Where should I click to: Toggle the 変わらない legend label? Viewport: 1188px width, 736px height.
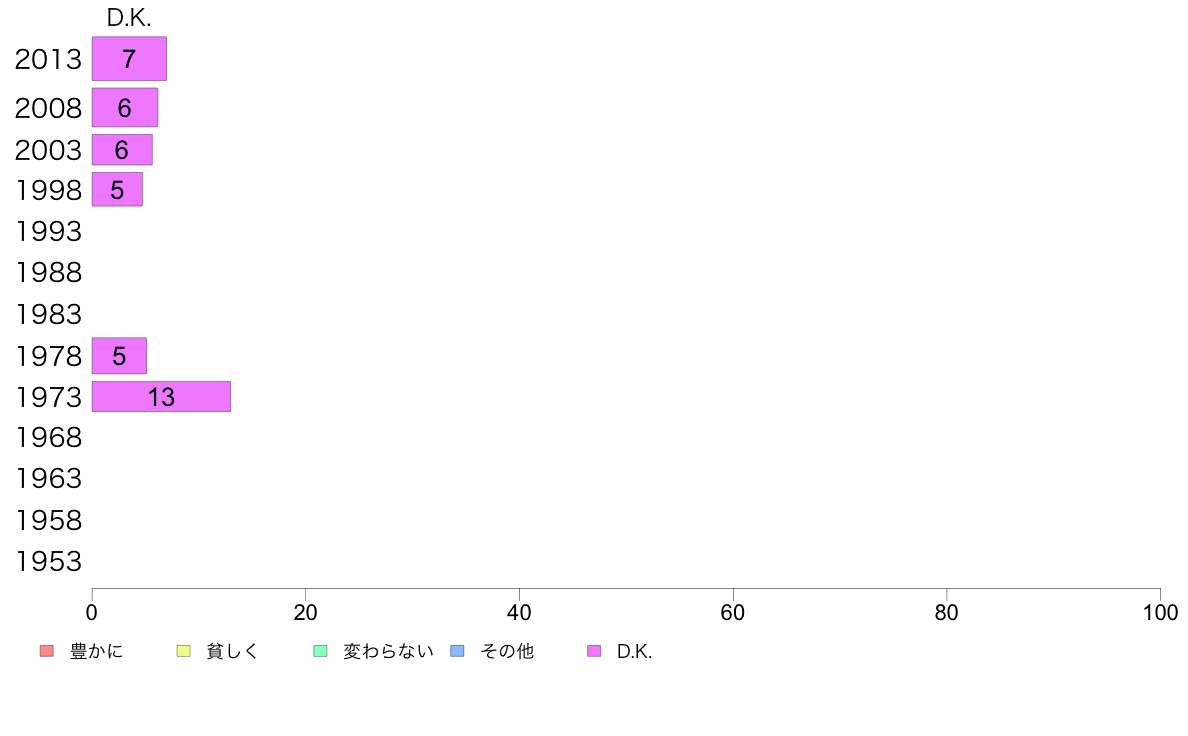click(x=388, y=651)
